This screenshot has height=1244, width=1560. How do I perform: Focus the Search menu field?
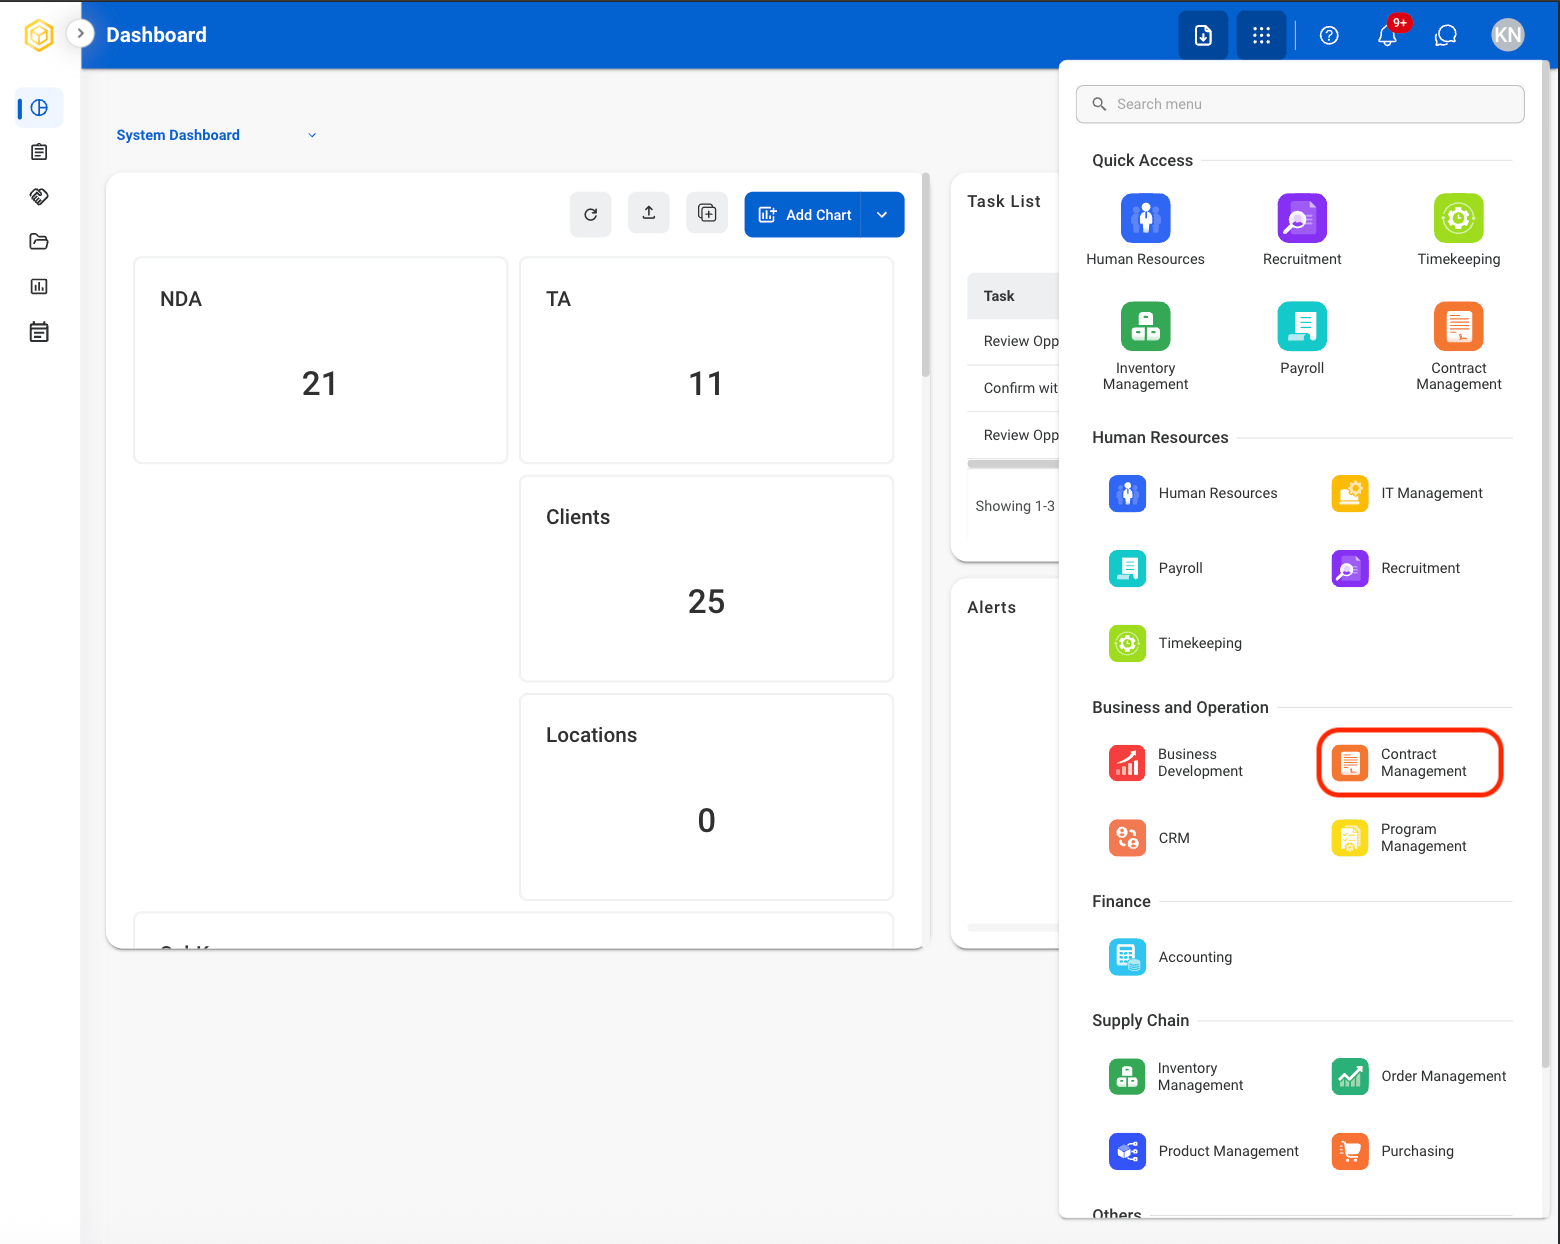(1300, 104)
